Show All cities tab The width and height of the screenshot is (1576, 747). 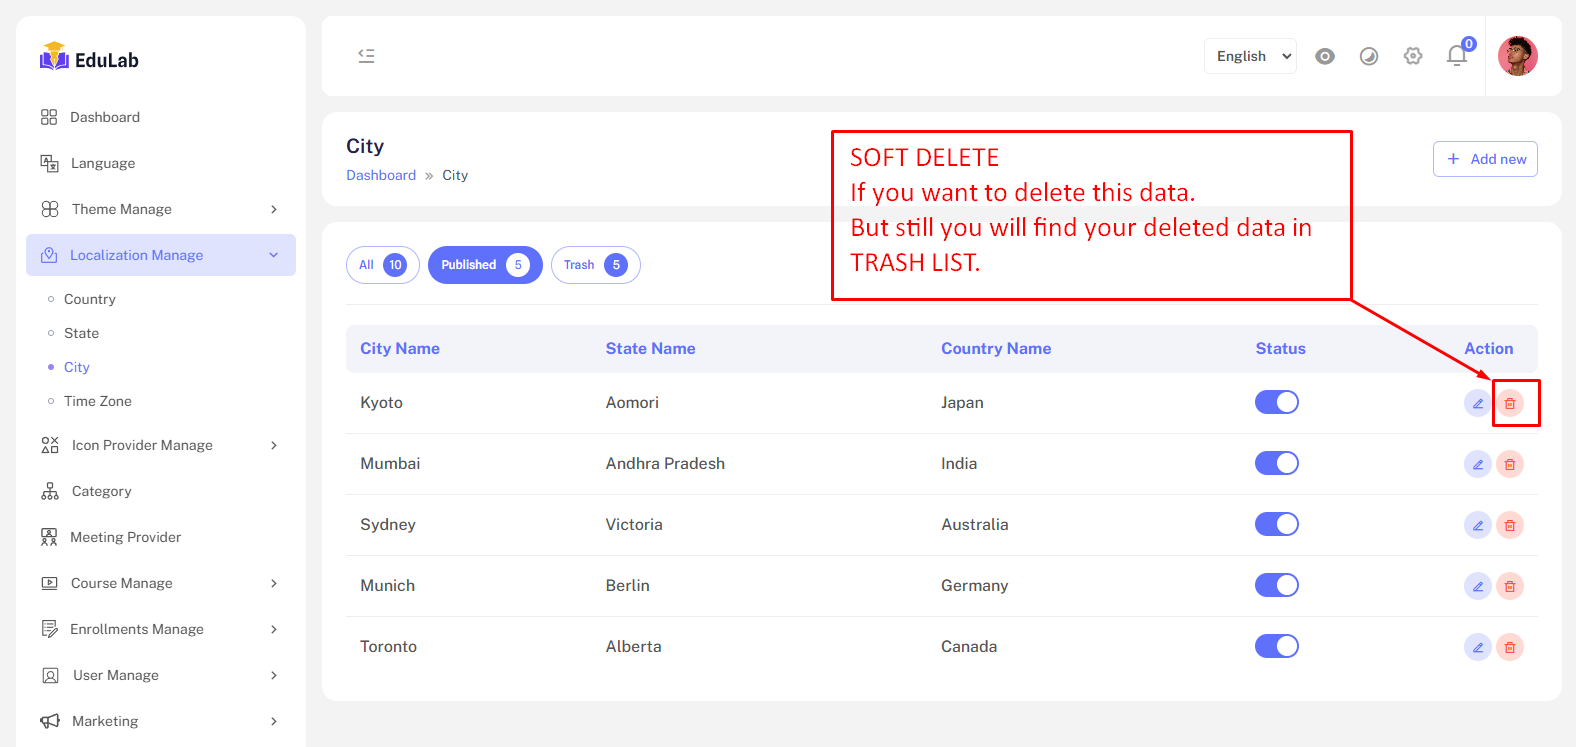(x=382, y=265)
